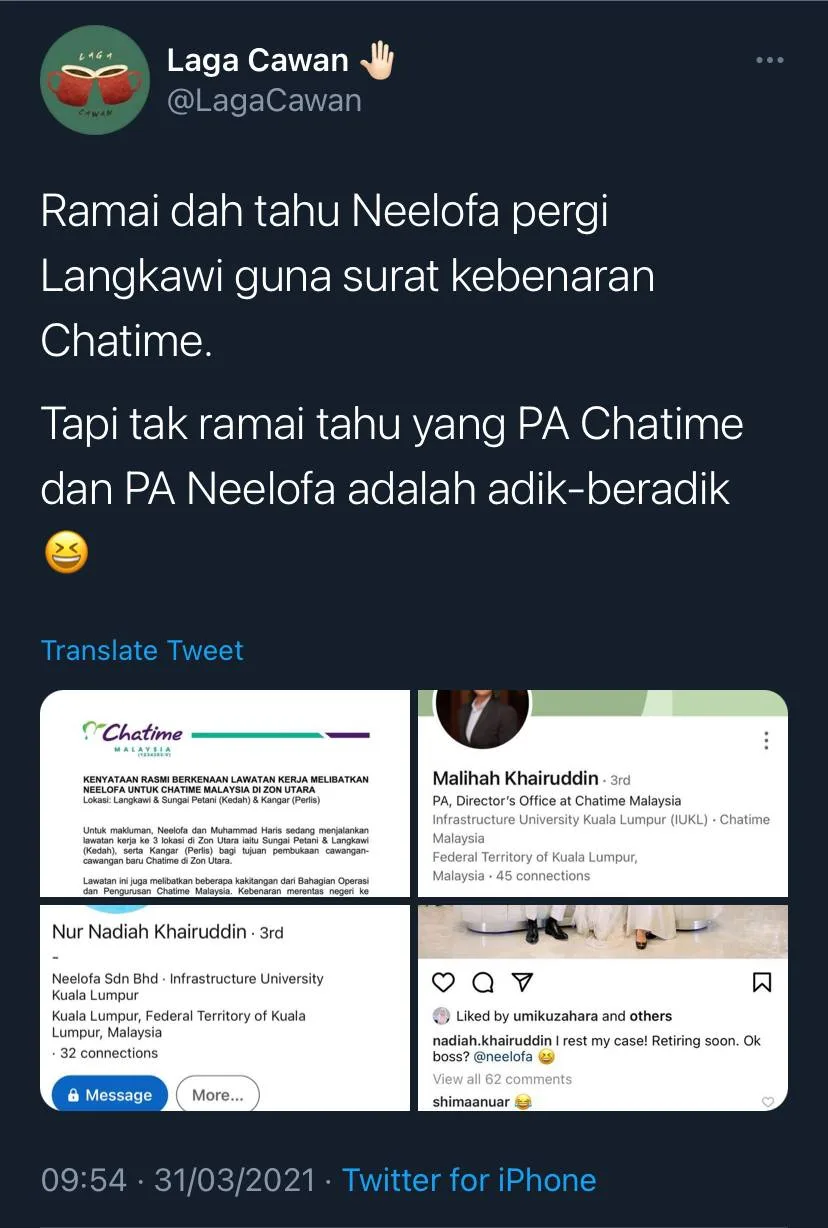
Task: Tap the tweet timestamp 09:54 · 31/03/2021
Action: click(x=178, y=1180)
